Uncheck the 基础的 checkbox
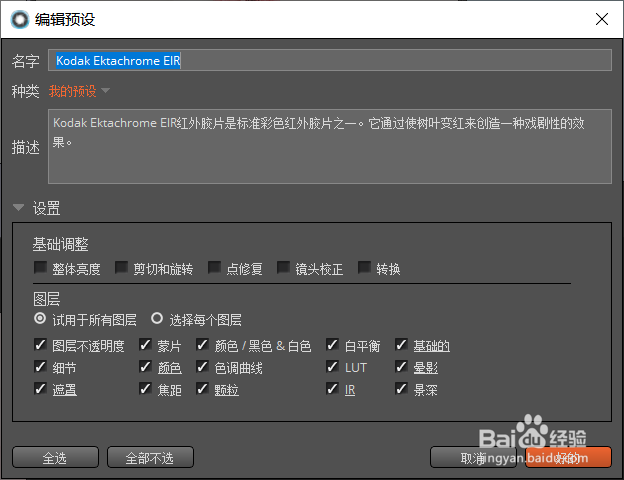624x480 pixels. click(x=401, y=345)
